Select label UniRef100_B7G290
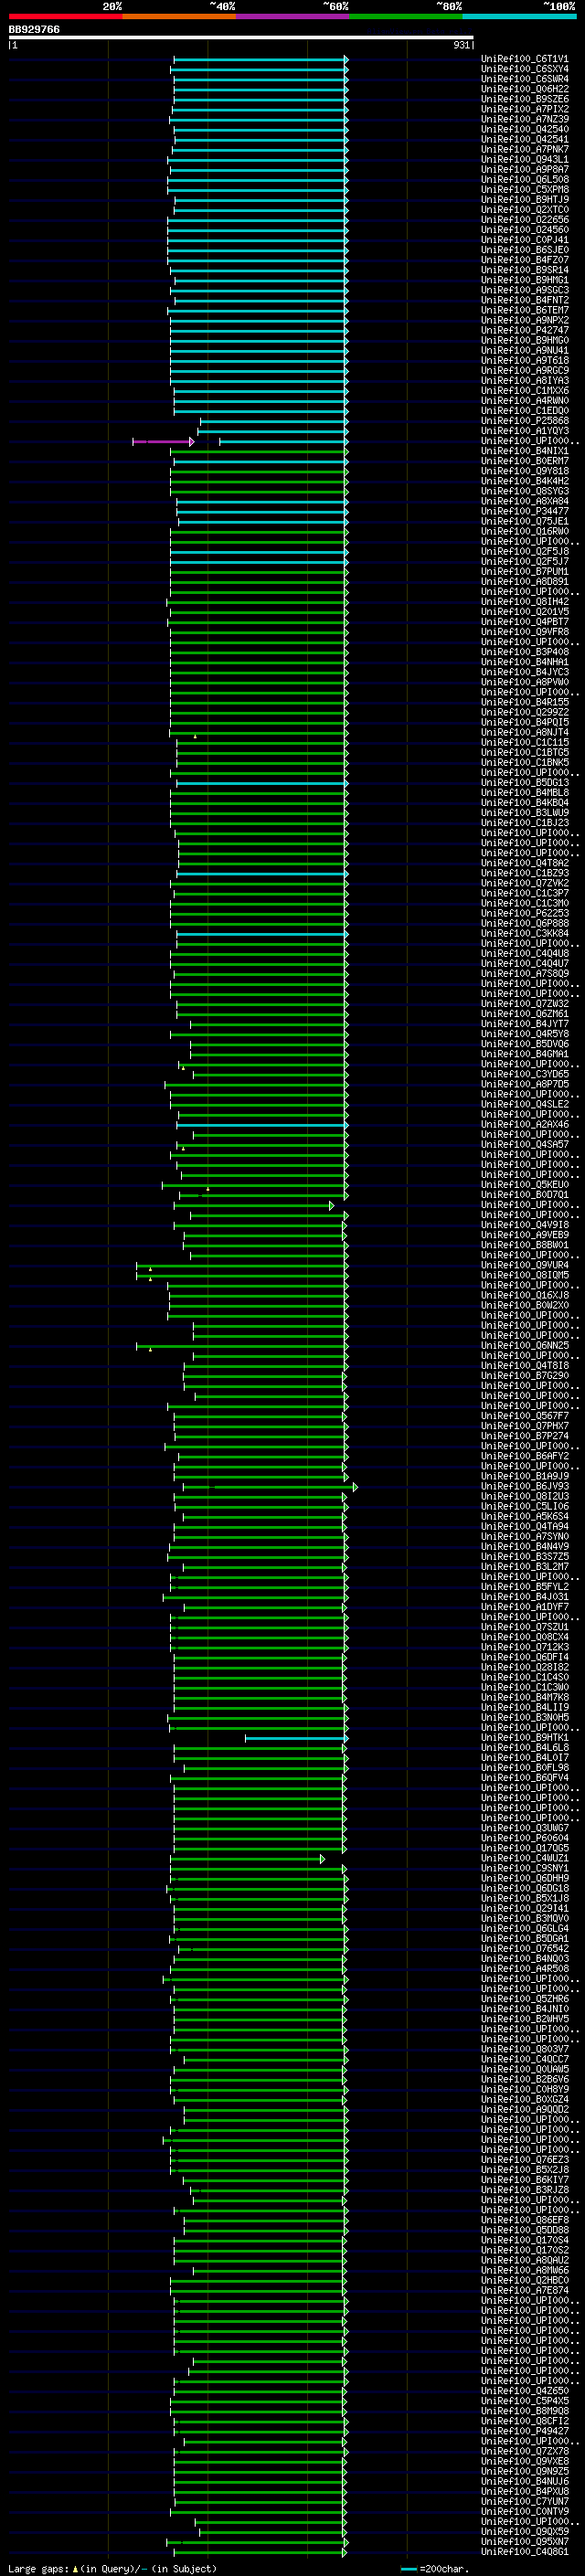This screenshot has height=2576, width=585. coord(524,1376)
